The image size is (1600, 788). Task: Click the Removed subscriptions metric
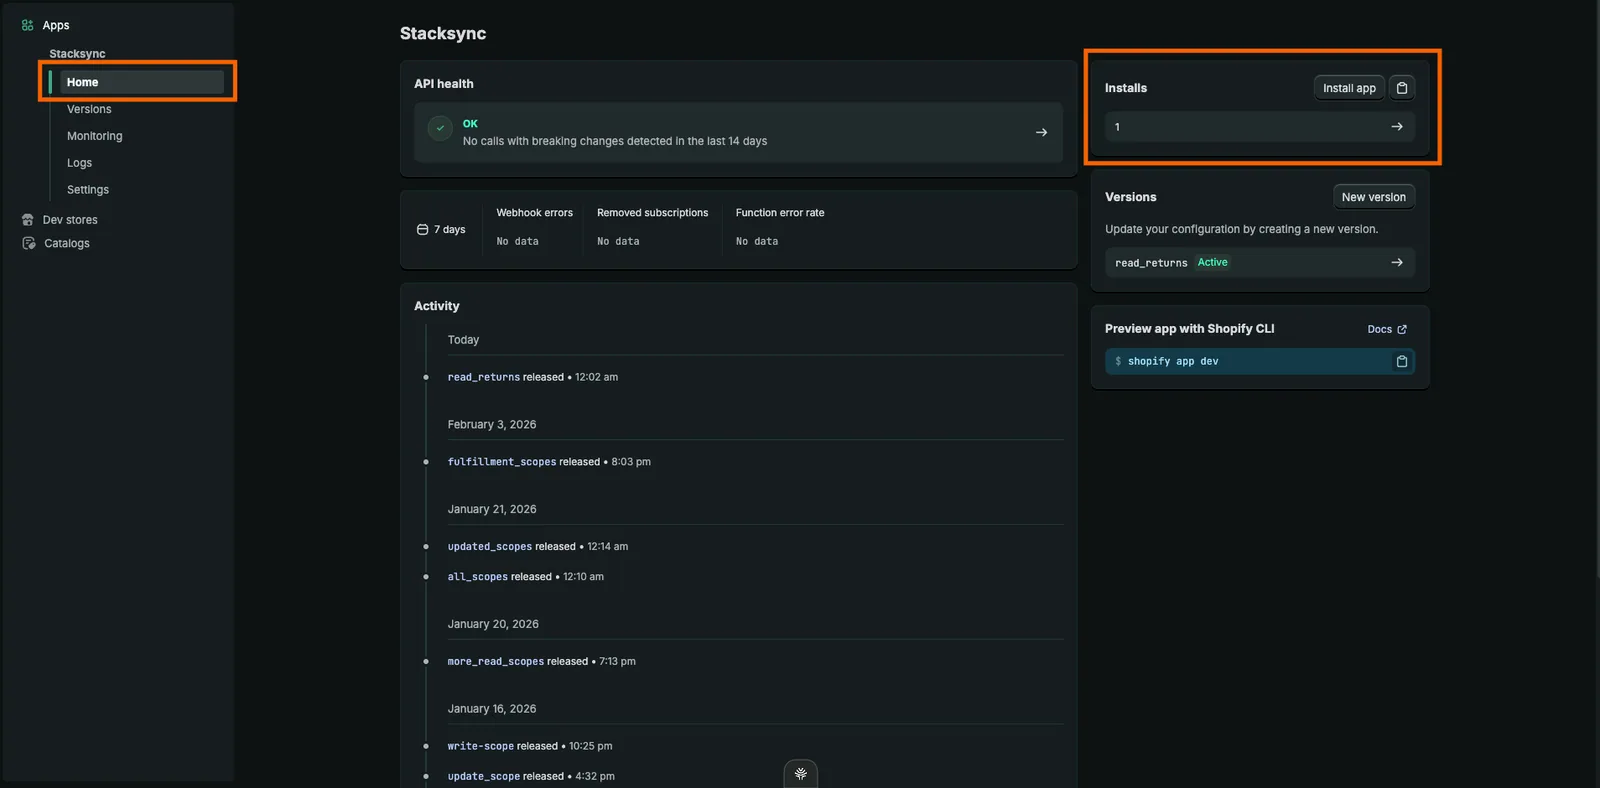(652, 227)
